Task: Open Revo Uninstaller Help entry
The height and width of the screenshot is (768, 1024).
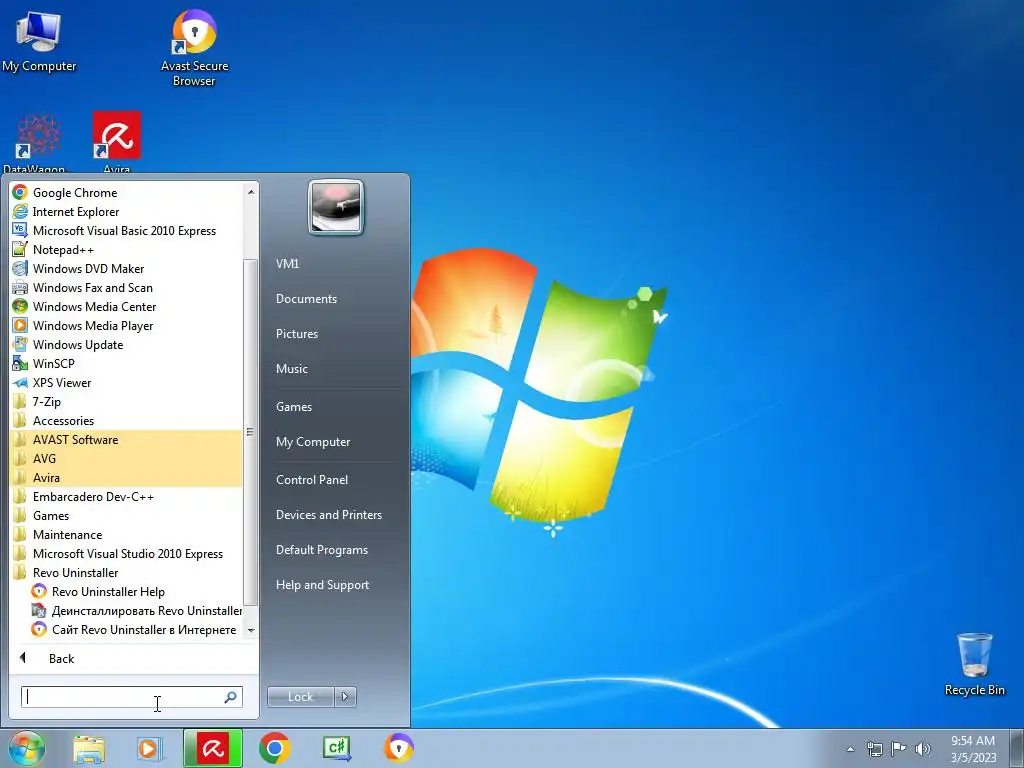Action: click(x=127, y=592)
